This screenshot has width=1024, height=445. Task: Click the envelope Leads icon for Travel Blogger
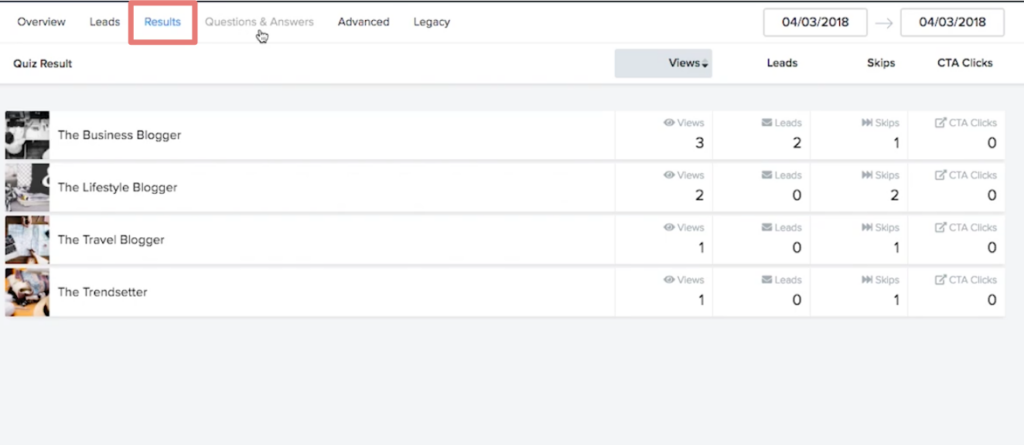767,227
